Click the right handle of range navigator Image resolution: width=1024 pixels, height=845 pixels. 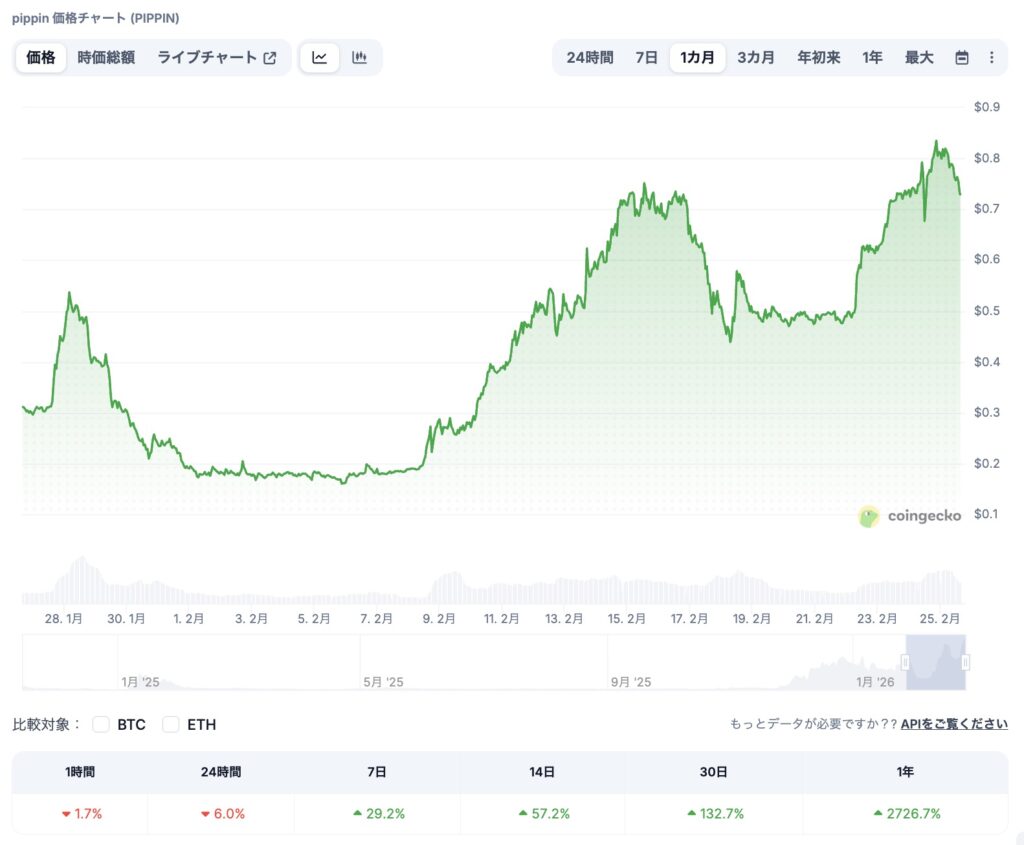tap(966, 662)
